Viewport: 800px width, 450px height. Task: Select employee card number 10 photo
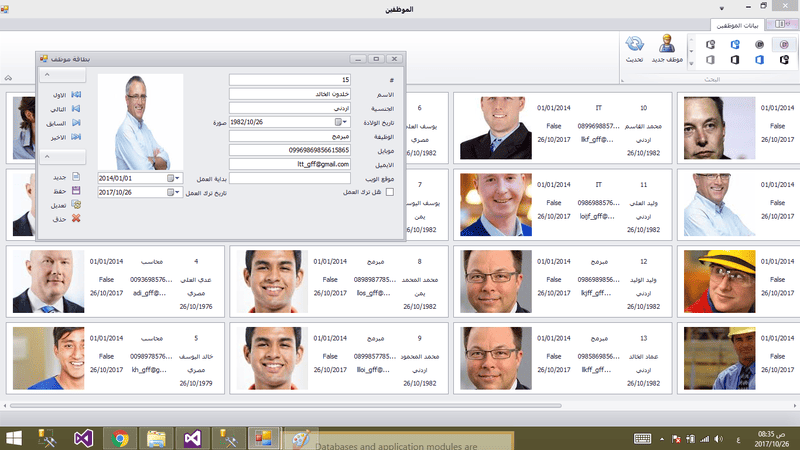click(496, 128)
